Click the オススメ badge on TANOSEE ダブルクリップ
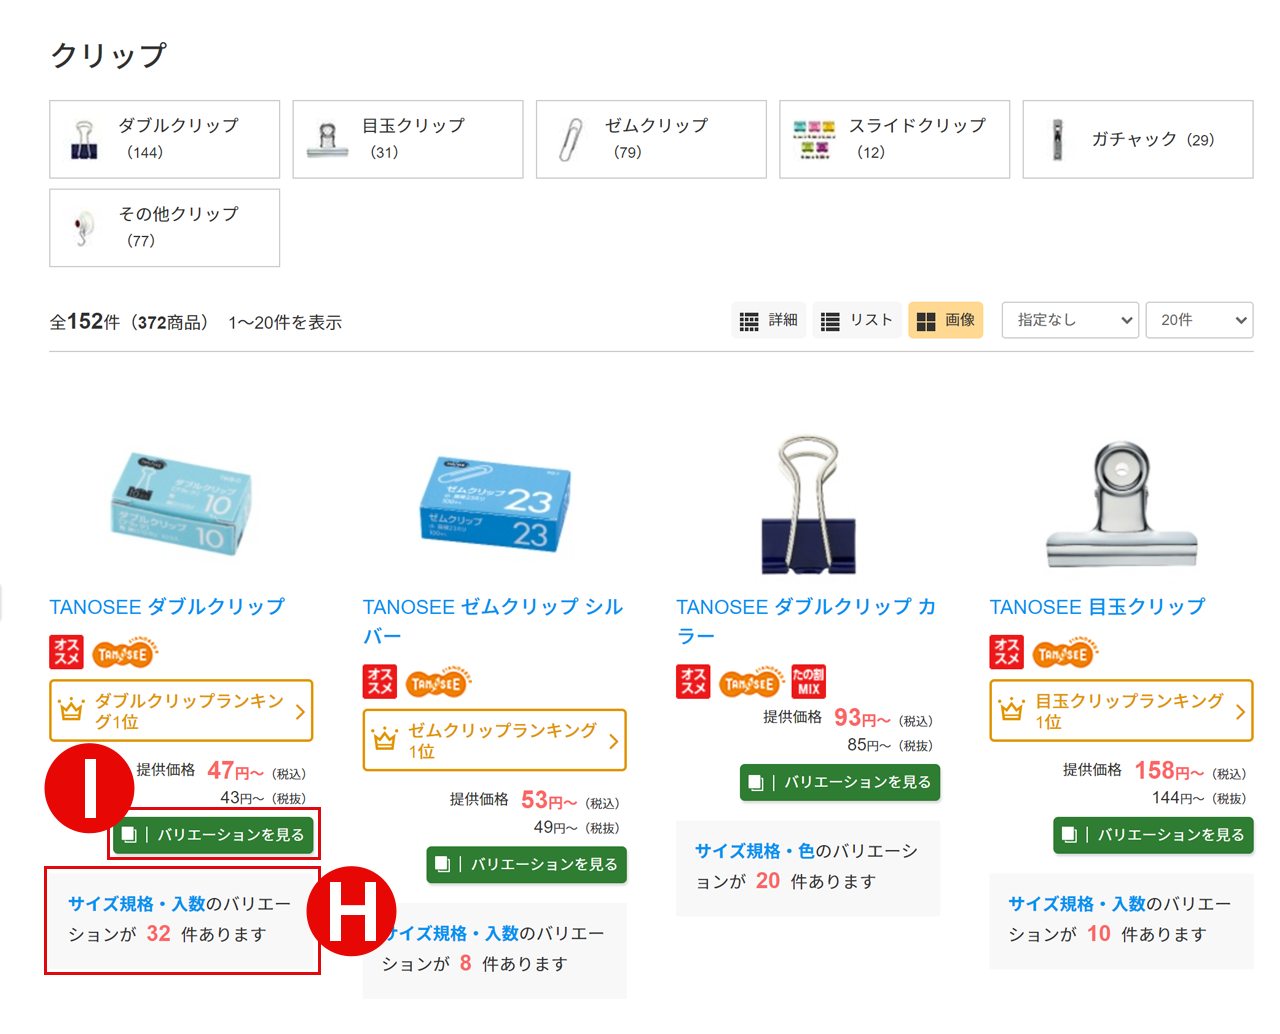The width and height of the screenshot is (1280, 1034). tap(66, 652)
